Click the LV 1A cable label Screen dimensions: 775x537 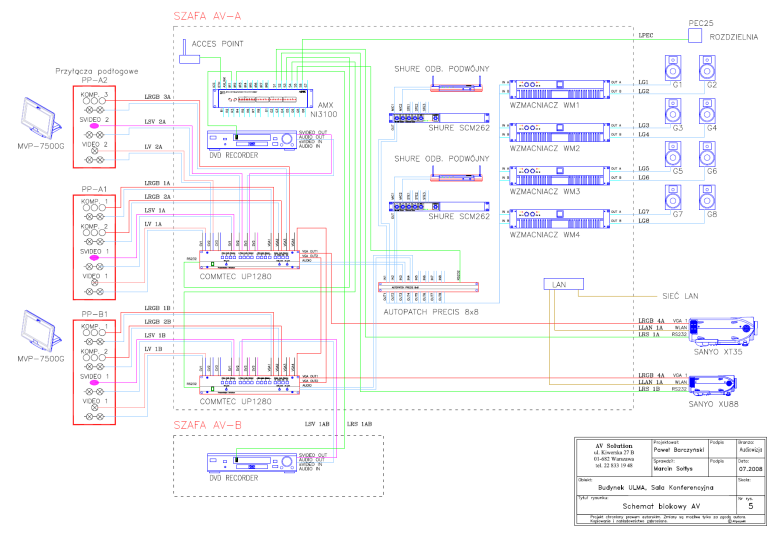(x=153, y=224)
